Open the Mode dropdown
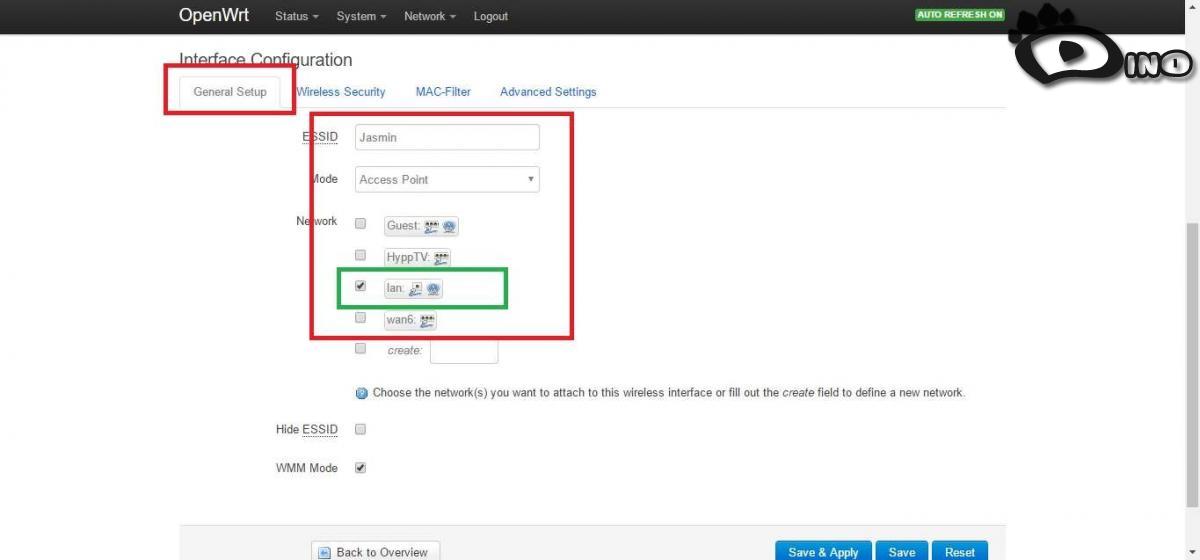 tap(447, 179)
